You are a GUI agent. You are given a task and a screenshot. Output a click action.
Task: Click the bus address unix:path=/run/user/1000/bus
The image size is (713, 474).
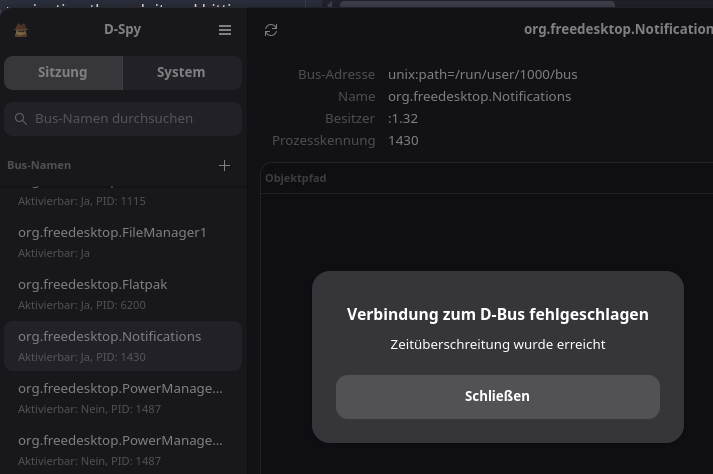pos(482,75)
